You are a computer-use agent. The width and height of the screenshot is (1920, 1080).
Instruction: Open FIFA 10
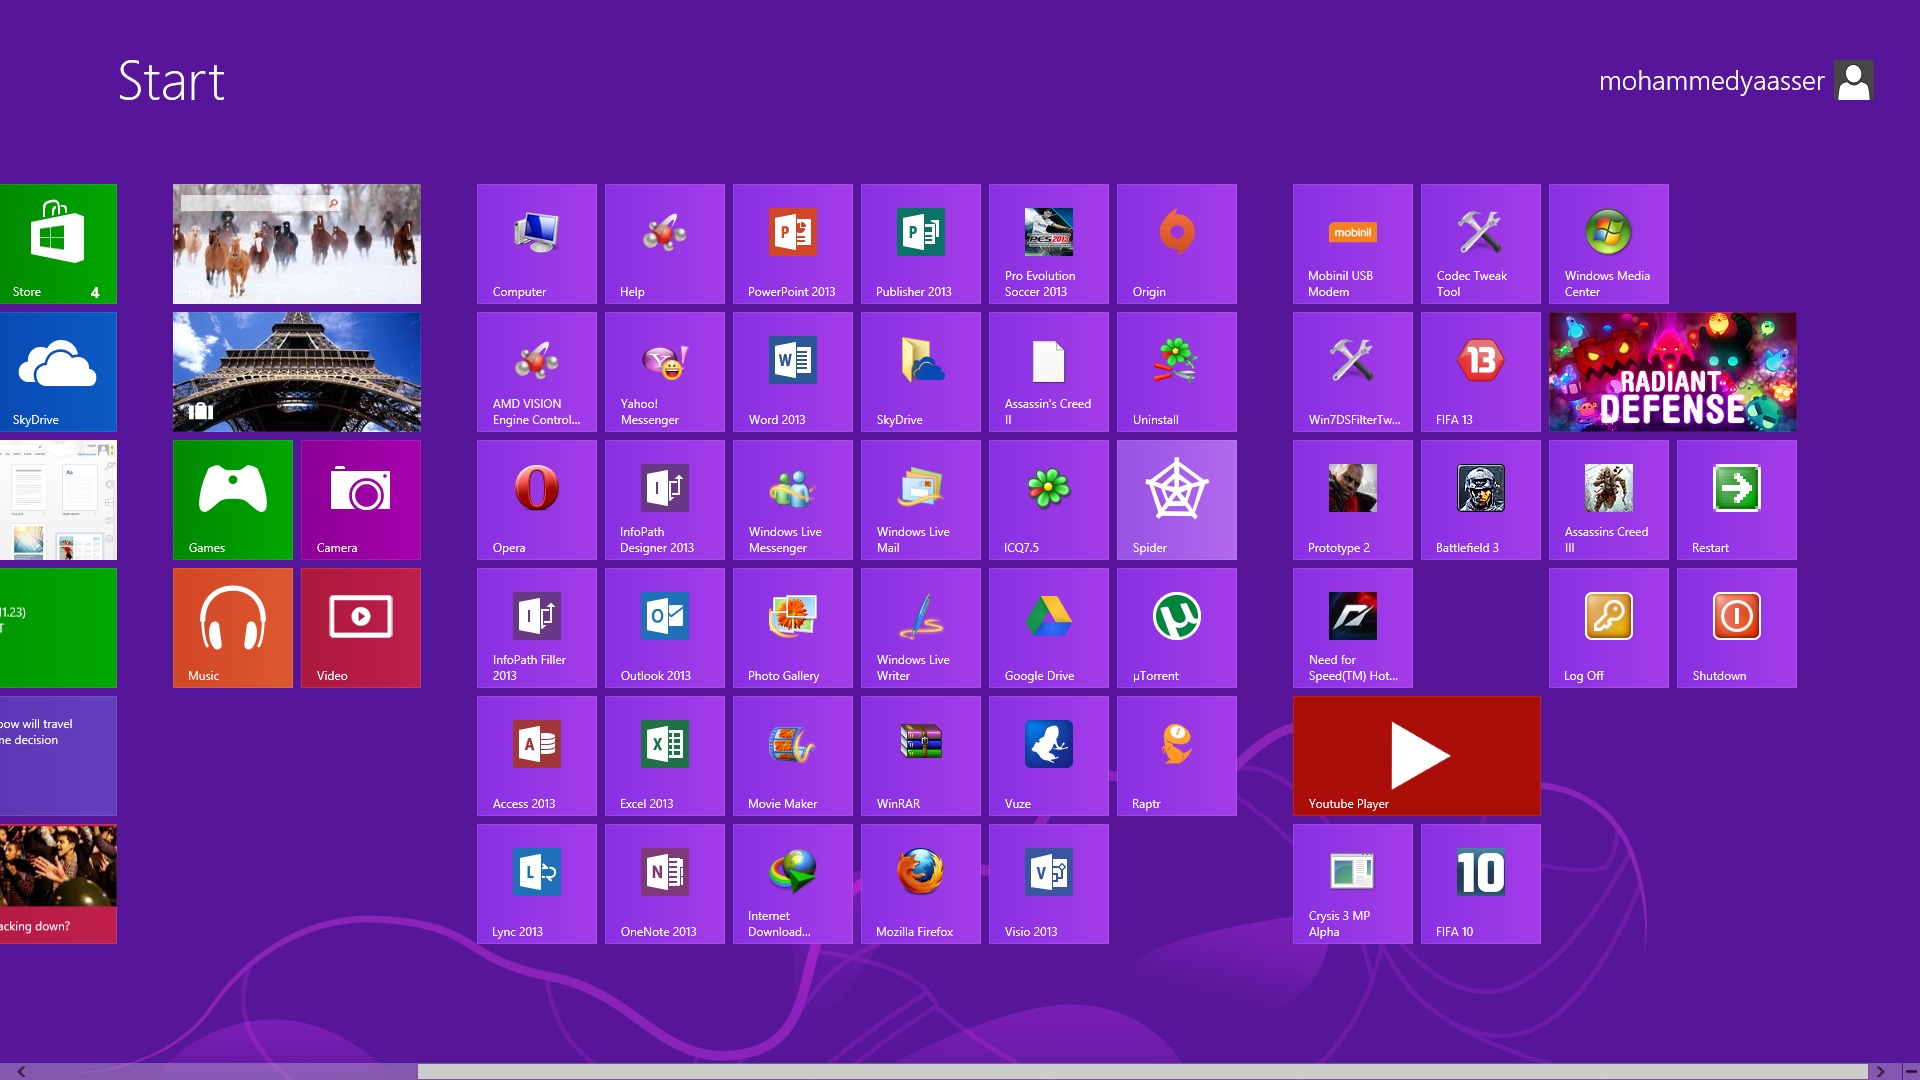1481,884
